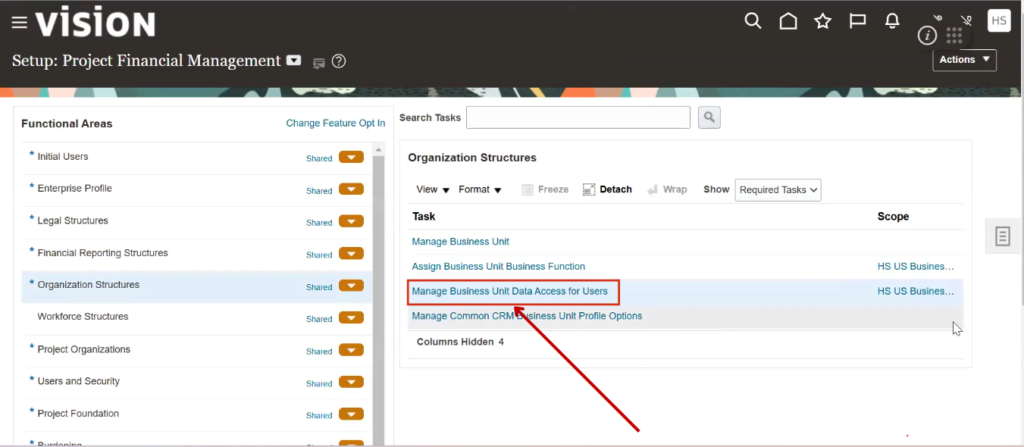Open the Setup offering dropdown arrow
1024x447 pixels.
pyautogui.click(x=293, y=61)
